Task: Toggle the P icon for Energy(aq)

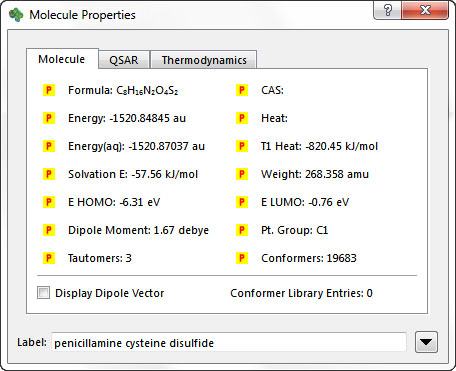Action: 49,146
